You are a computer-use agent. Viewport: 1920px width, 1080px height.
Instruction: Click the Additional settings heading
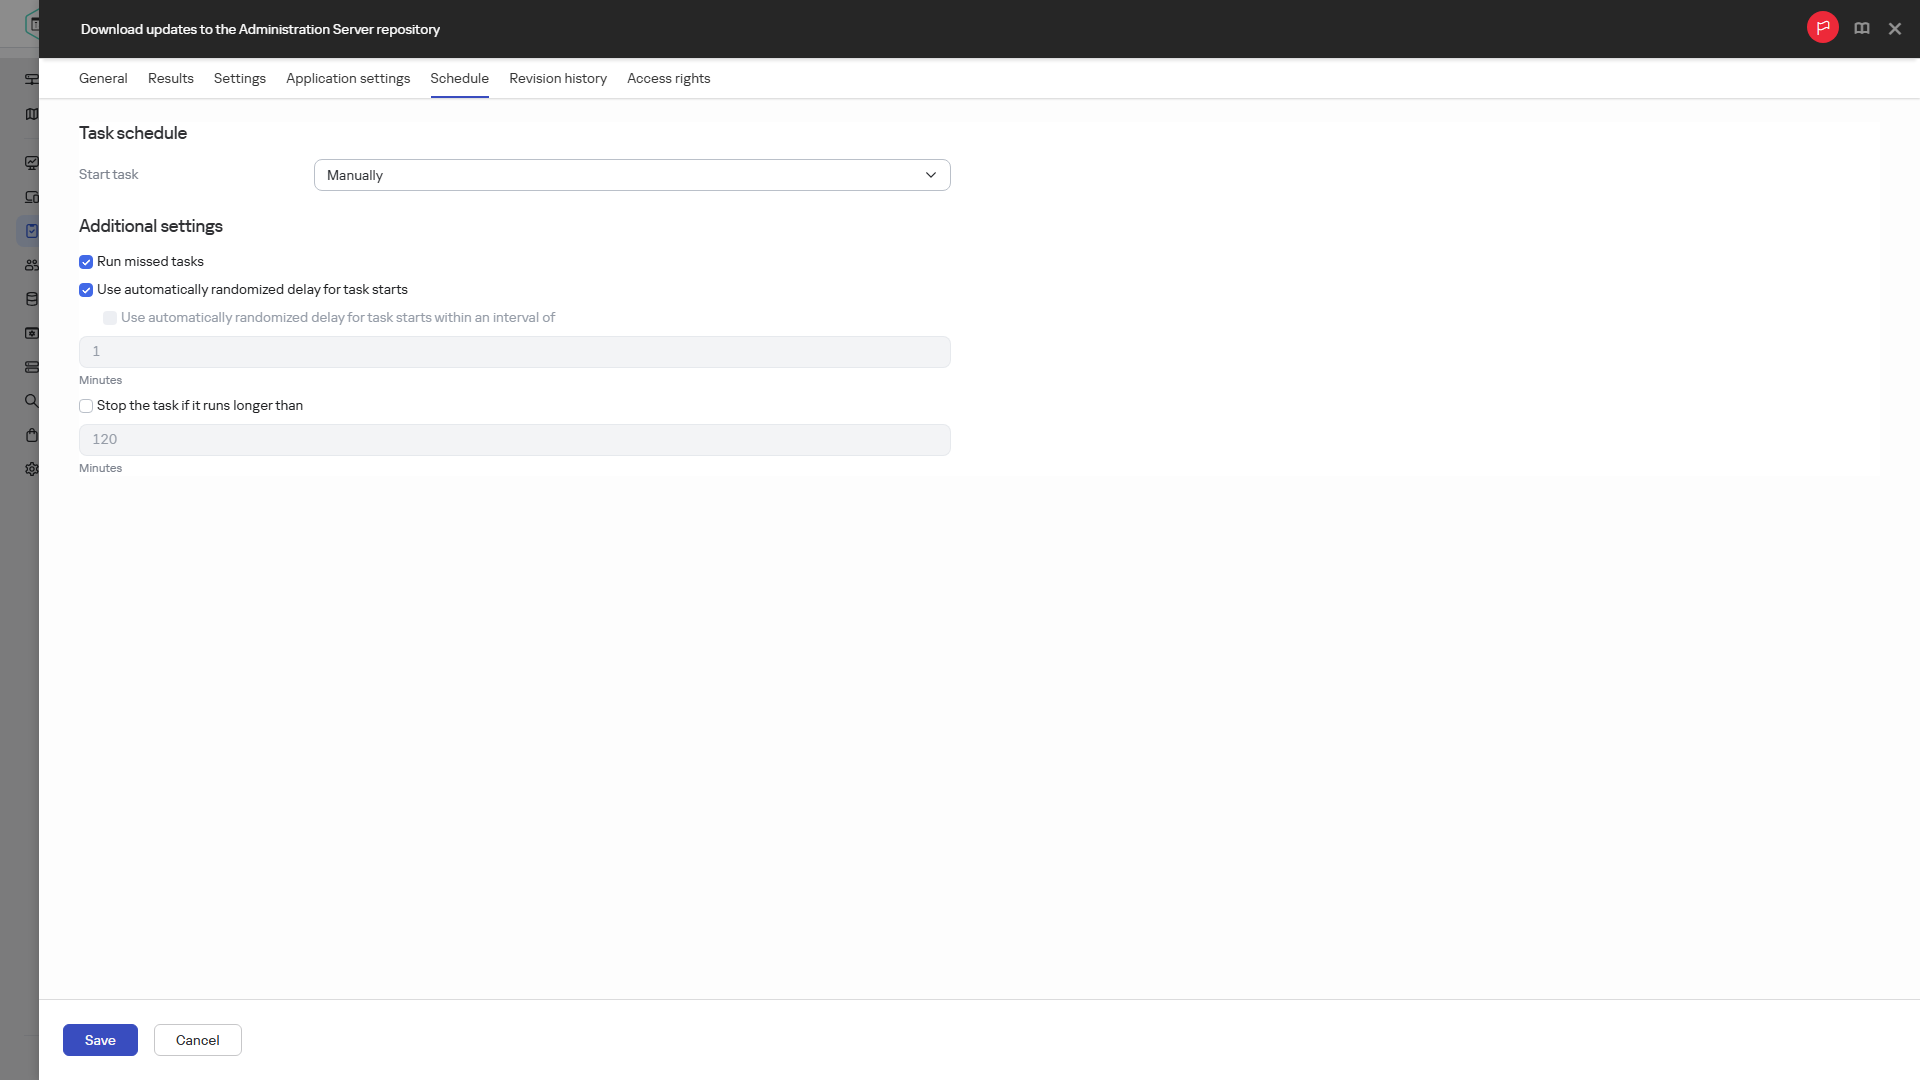point(151,226)
